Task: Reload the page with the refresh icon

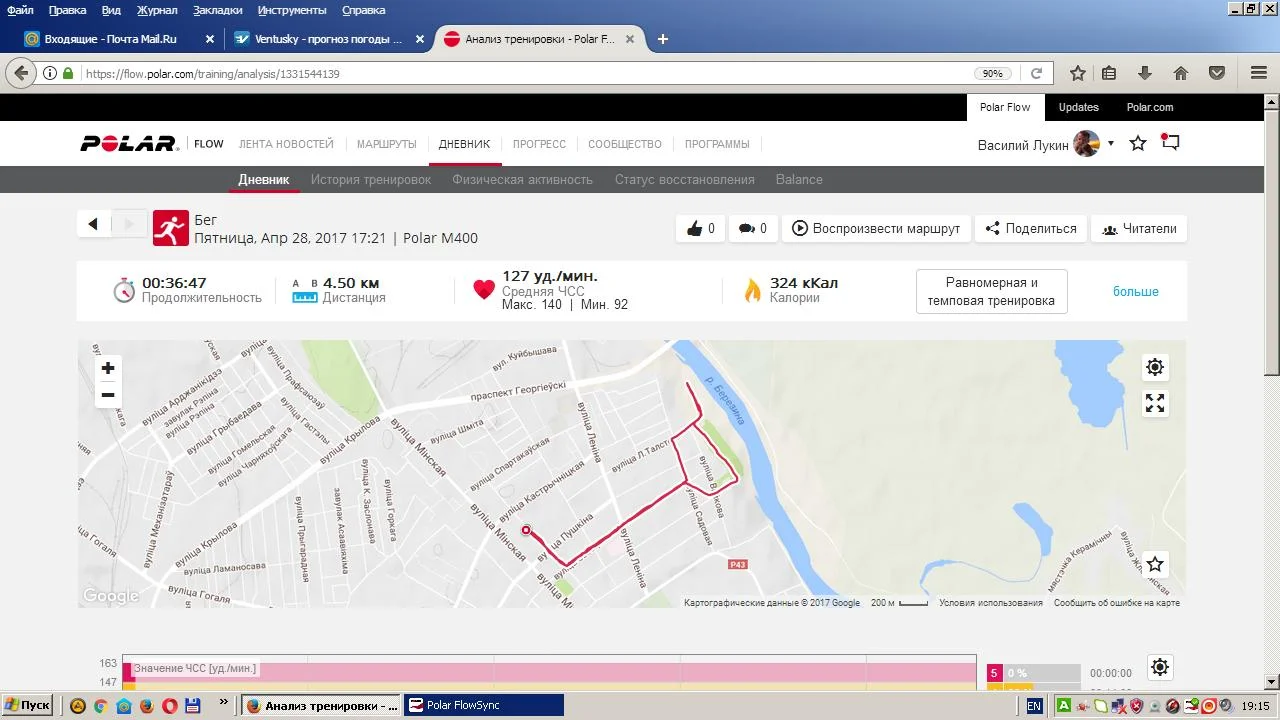Action: coord(1037,73)
